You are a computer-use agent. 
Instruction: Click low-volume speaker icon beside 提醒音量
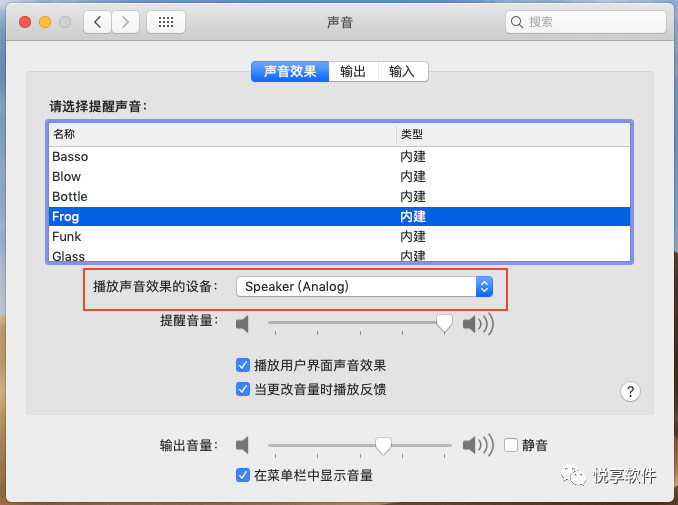tap(243, 324)
